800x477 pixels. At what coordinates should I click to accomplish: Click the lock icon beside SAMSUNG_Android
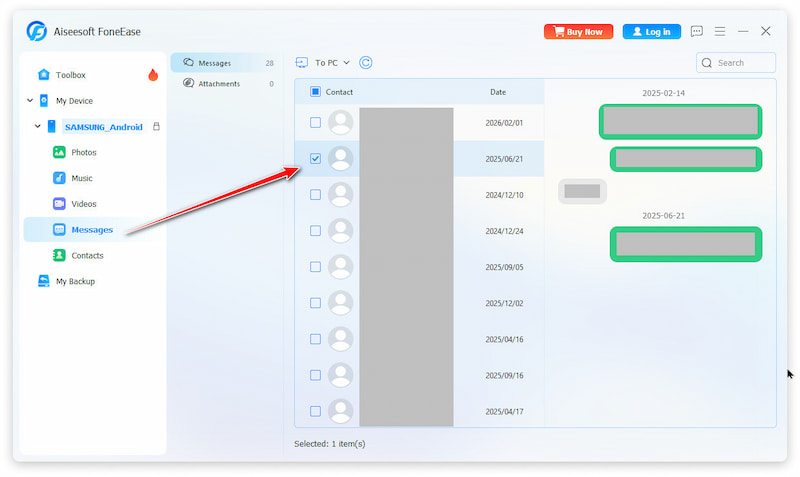155,127
